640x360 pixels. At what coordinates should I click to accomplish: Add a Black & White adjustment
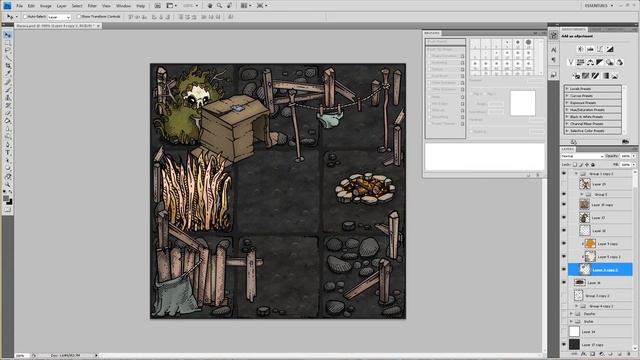pyautogui.click(x=600, y=62)
